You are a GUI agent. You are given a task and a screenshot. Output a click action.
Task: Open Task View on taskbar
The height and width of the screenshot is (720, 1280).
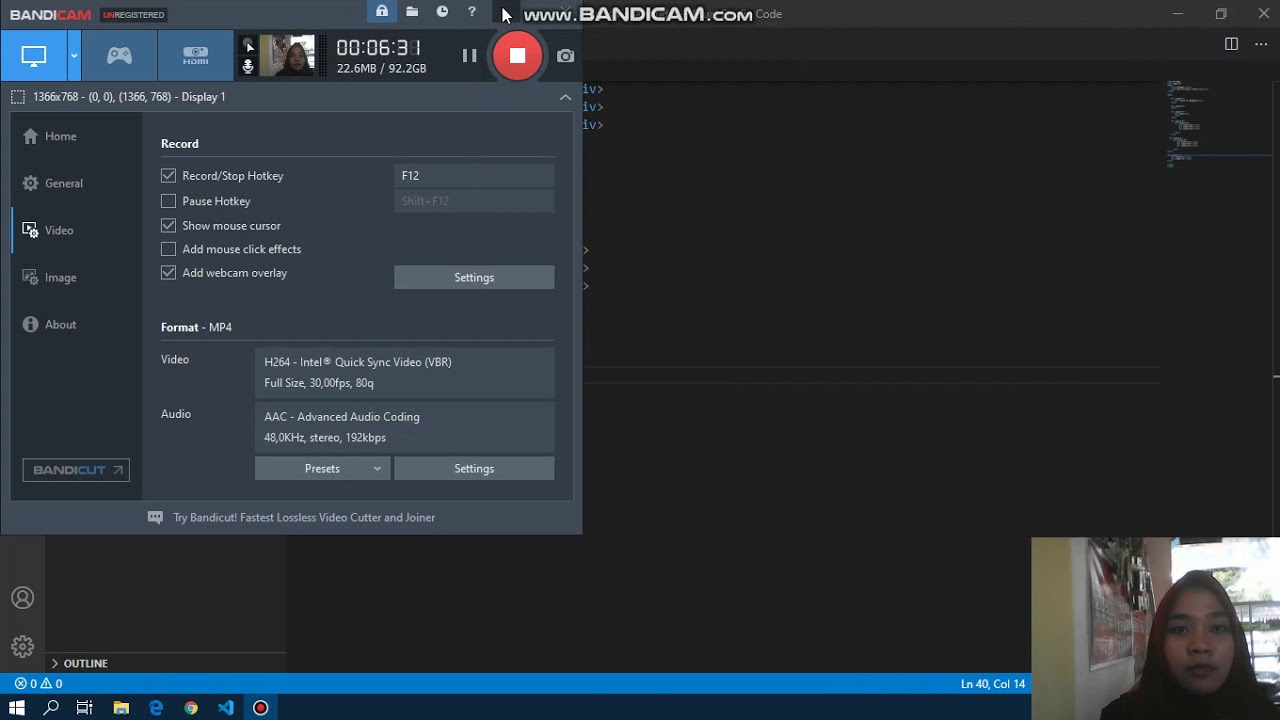[85, 708]
